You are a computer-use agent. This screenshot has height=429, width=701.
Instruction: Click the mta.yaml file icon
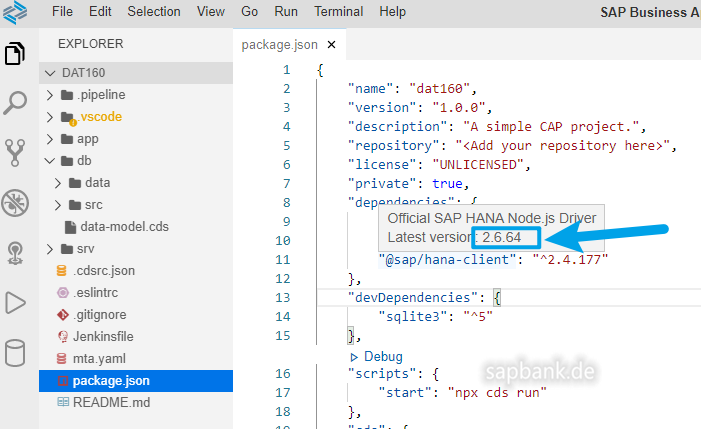tap(62, 358)
